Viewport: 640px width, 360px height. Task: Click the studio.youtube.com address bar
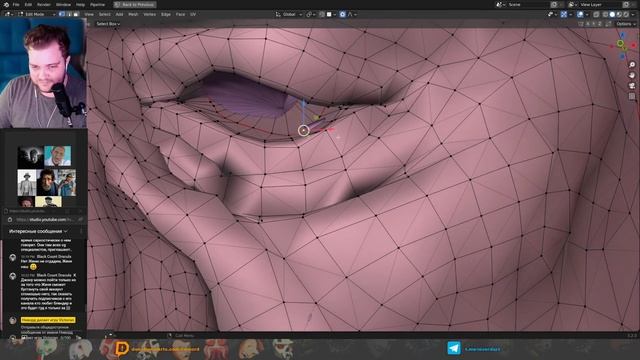45,220
